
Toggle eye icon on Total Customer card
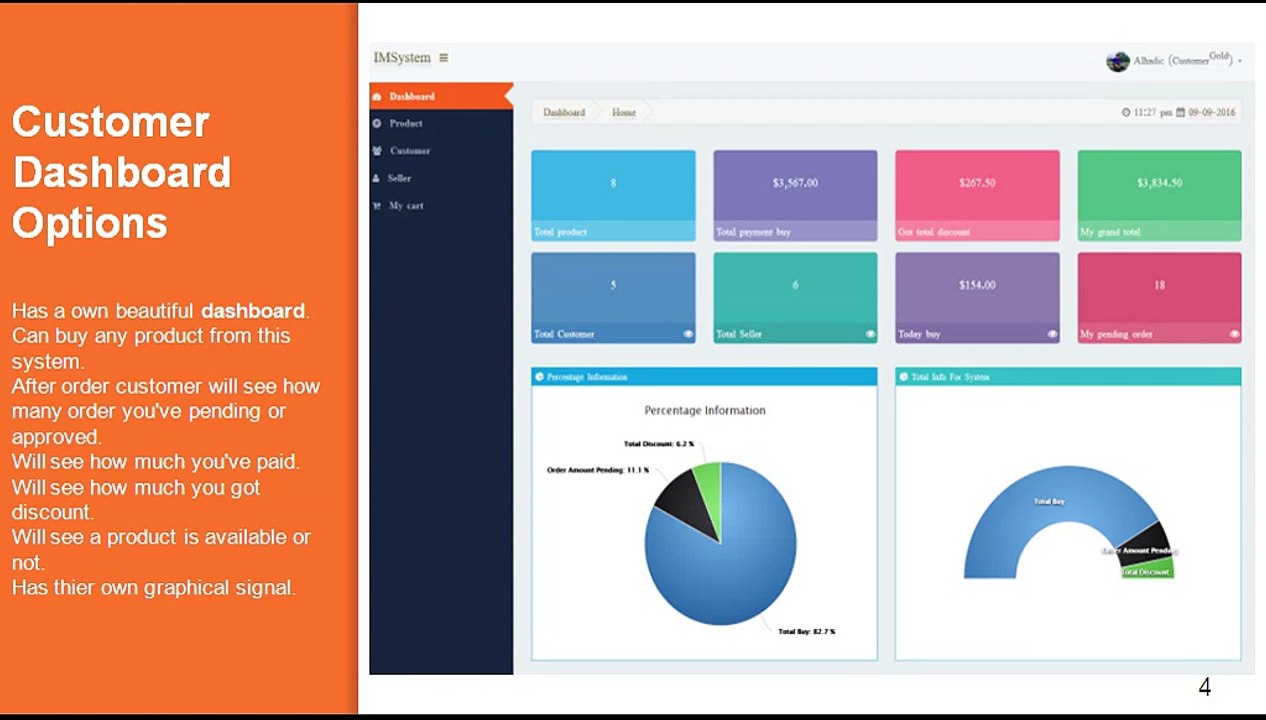pos(688,334)
